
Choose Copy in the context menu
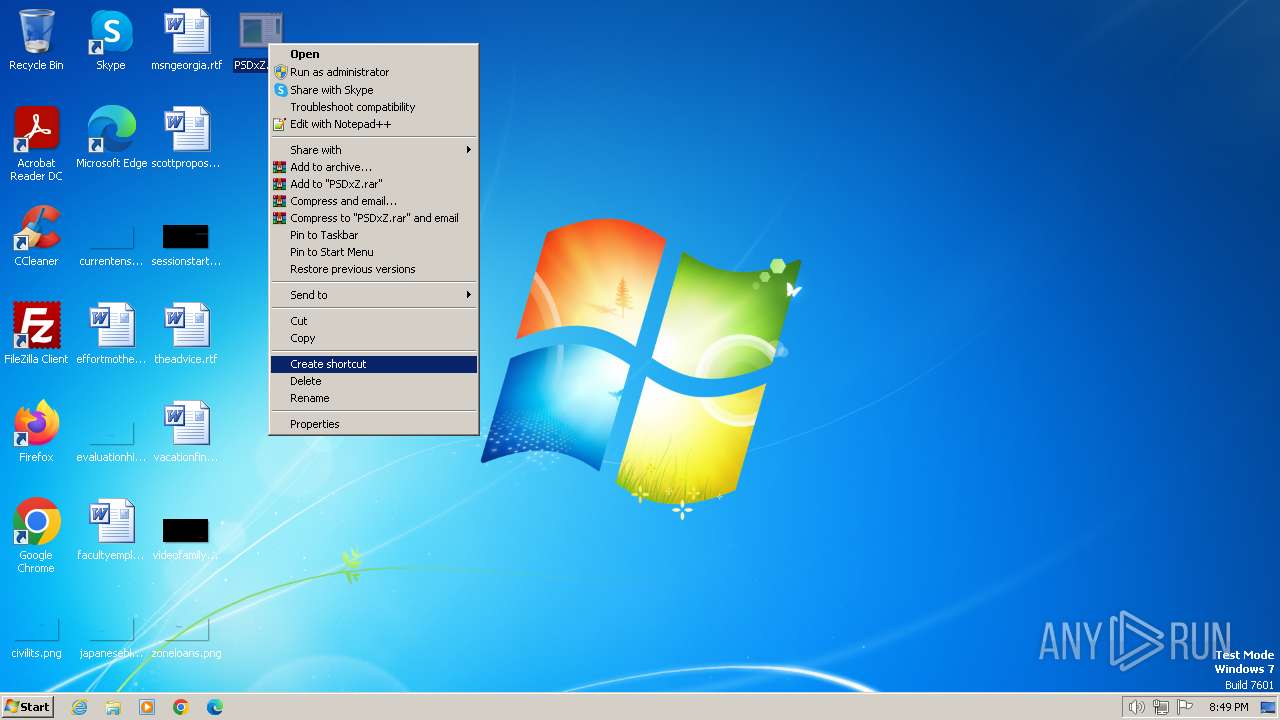click(374, 338)
